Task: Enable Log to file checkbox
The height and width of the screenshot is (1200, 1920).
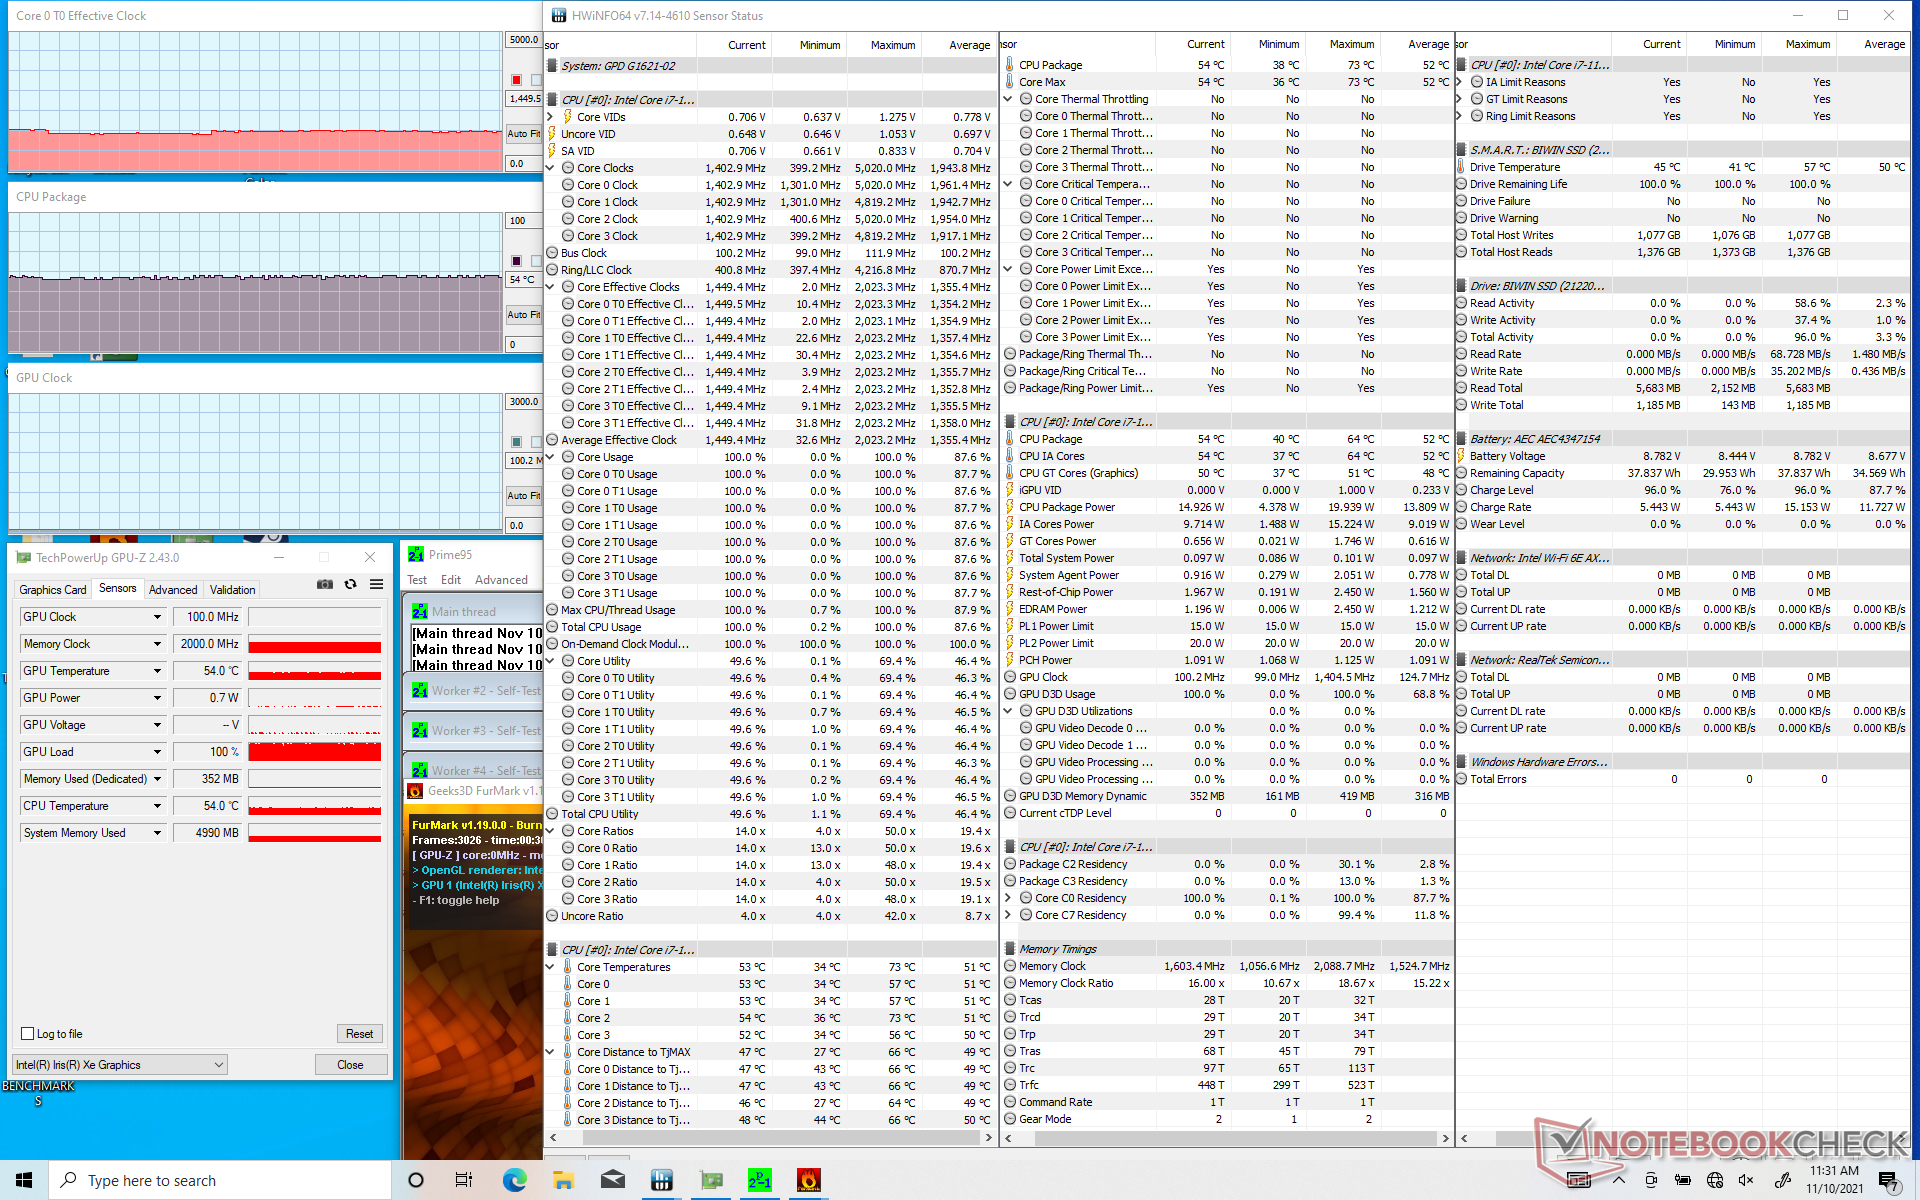Action: (x=28, y=1034)
